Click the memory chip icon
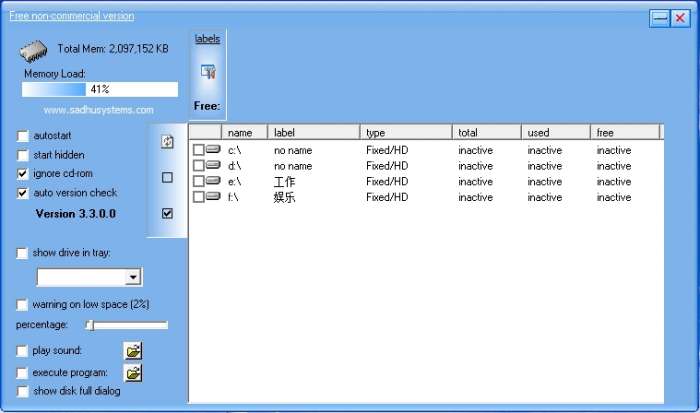 (x=33, y=51)
